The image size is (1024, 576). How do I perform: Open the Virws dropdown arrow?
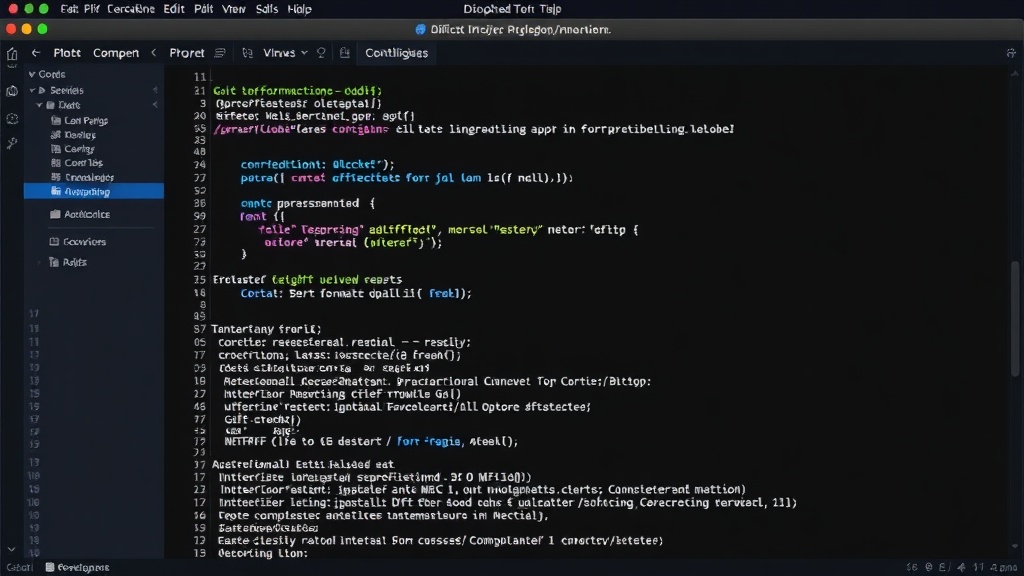click(304, 53)
